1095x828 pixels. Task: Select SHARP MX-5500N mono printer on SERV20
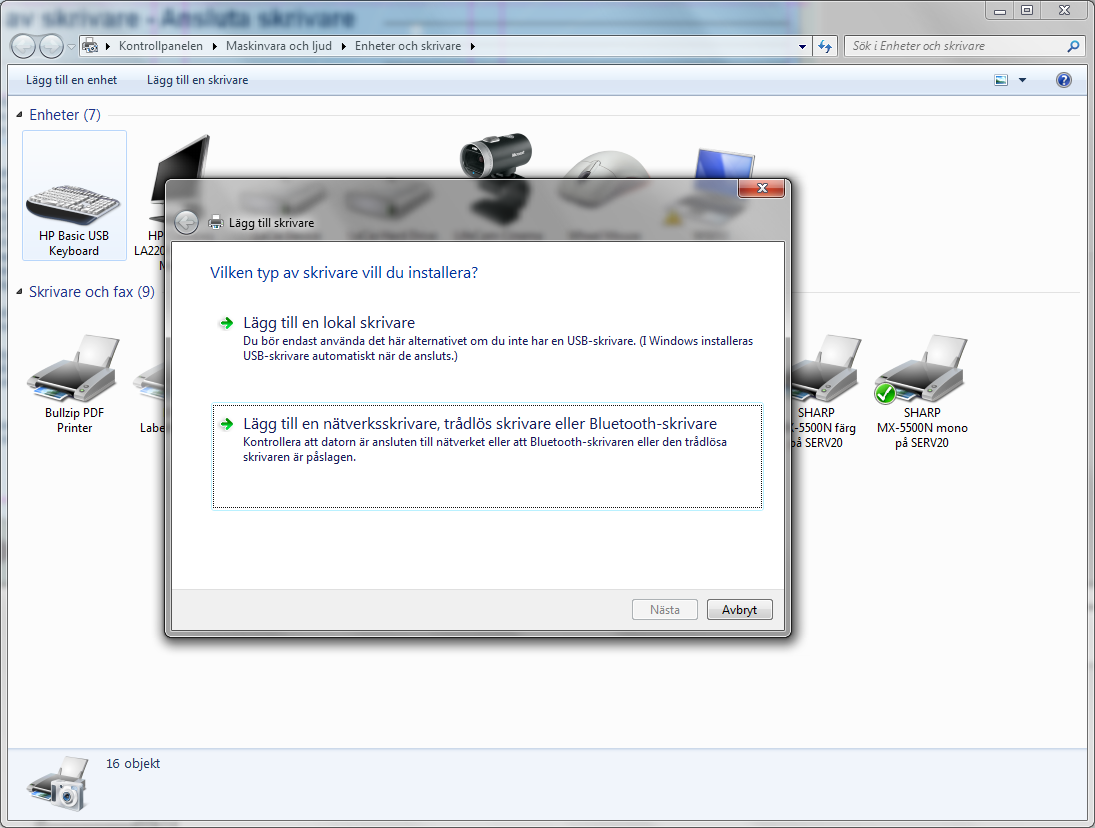921,392
